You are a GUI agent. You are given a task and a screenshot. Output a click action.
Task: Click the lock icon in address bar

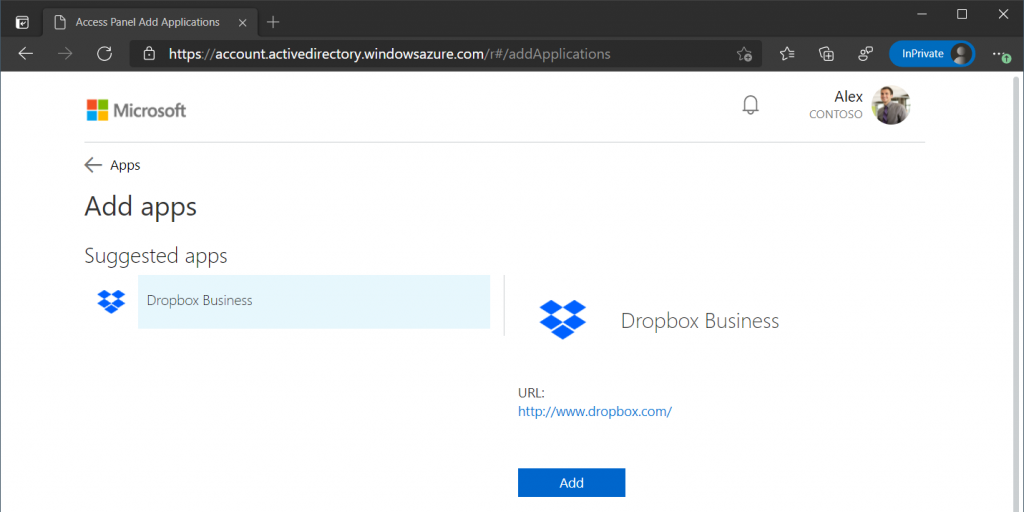click(x=150, y=54)
